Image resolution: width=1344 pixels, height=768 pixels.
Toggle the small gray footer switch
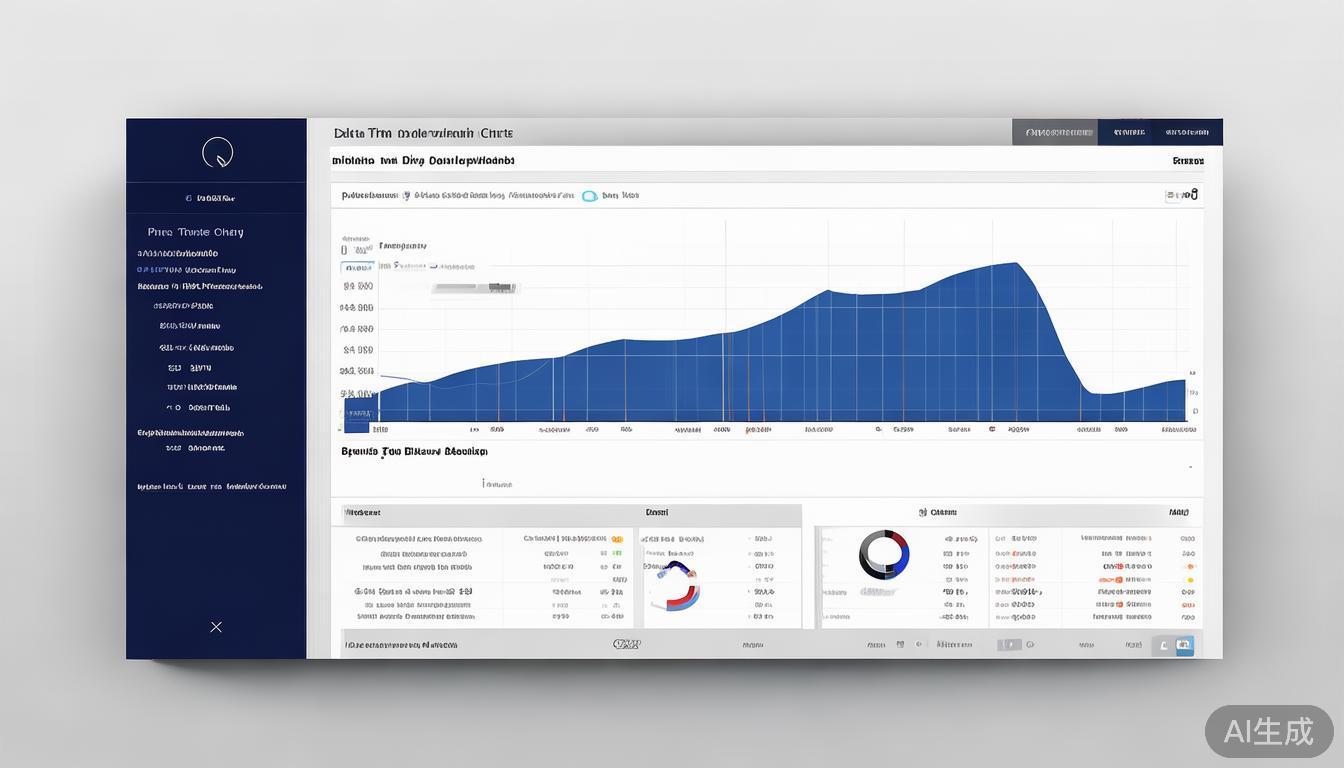point(1010,645)
